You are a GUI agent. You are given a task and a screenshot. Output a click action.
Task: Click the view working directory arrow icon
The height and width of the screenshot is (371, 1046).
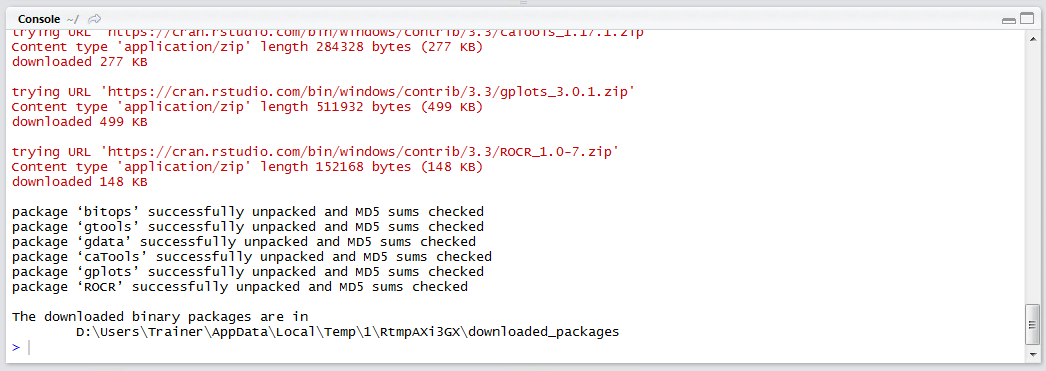tap(95, 19)
